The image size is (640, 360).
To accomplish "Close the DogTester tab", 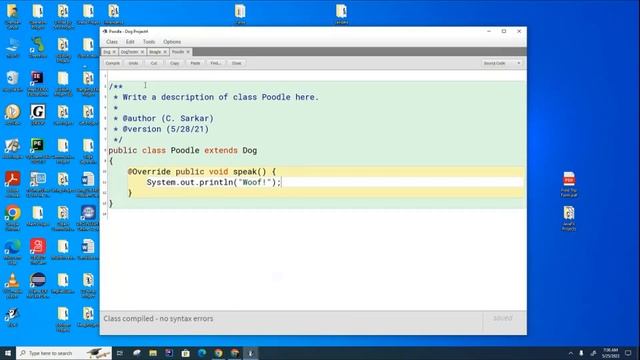I will 142,52.
